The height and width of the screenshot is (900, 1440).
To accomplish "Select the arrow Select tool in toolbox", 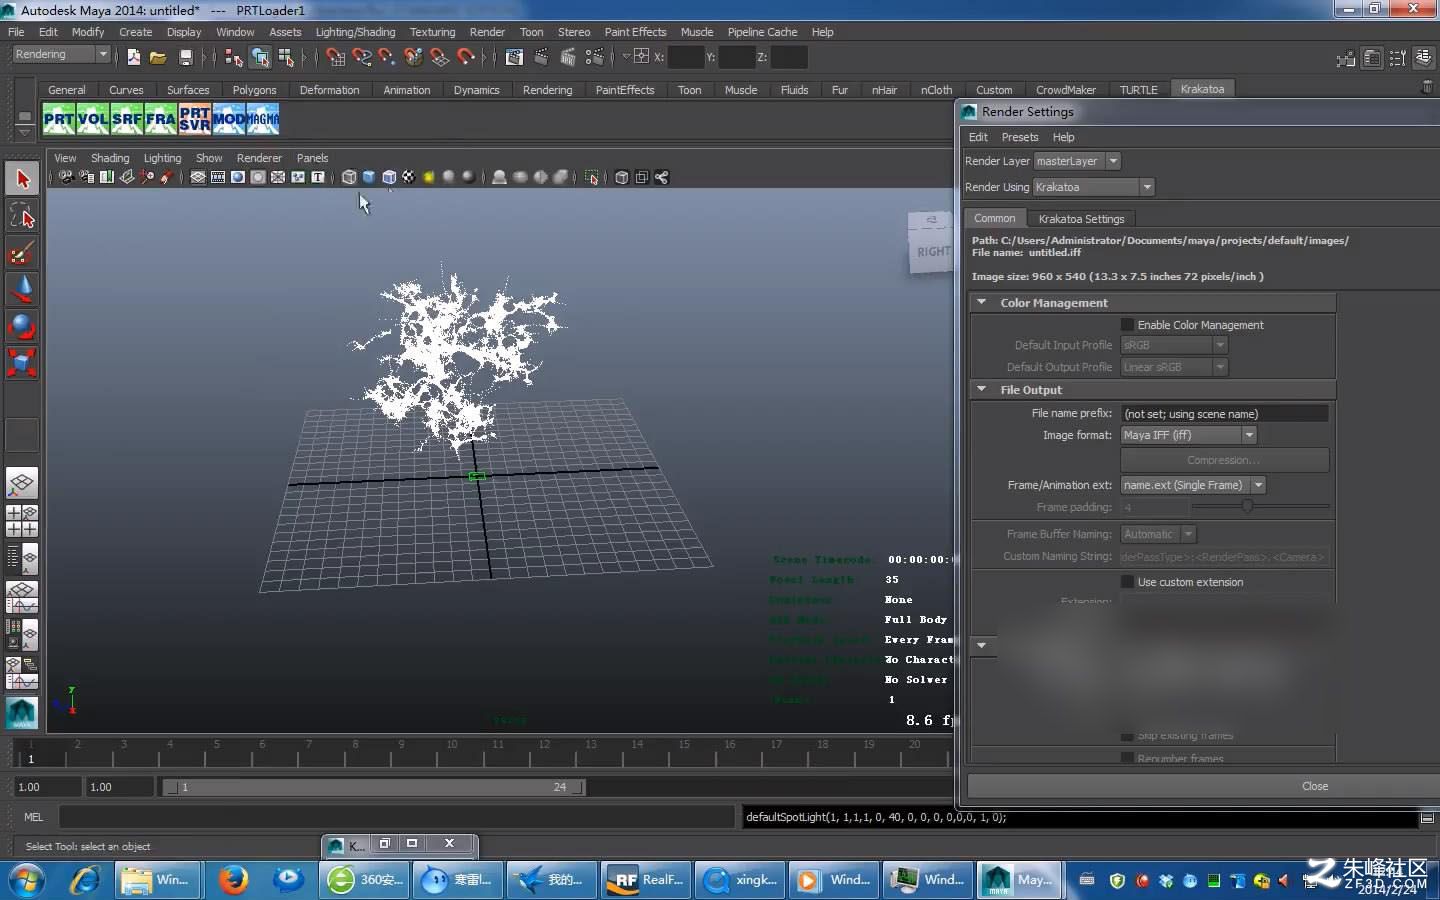I will (22, 179).
